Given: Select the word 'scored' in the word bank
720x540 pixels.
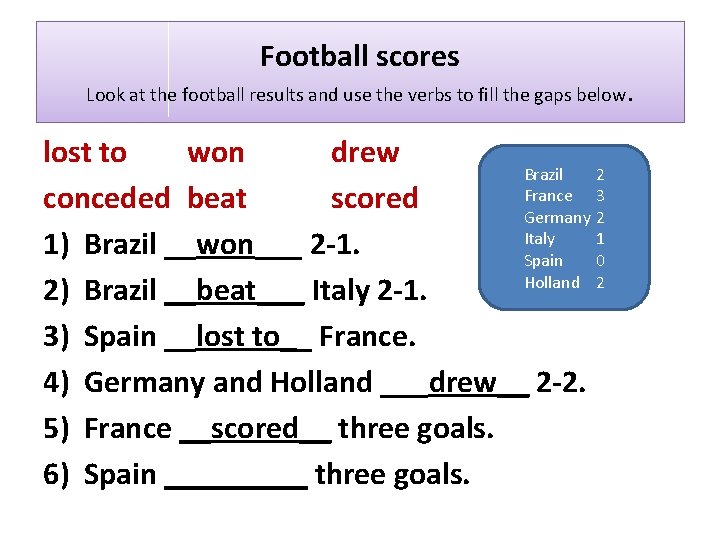Looking at the screenshot, I should pos(374,198).
